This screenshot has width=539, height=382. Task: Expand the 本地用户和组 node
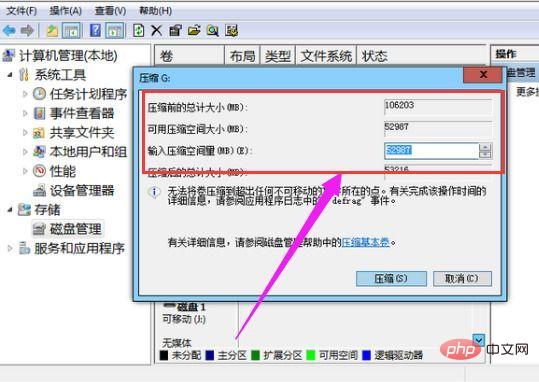[x=25, y=152]
